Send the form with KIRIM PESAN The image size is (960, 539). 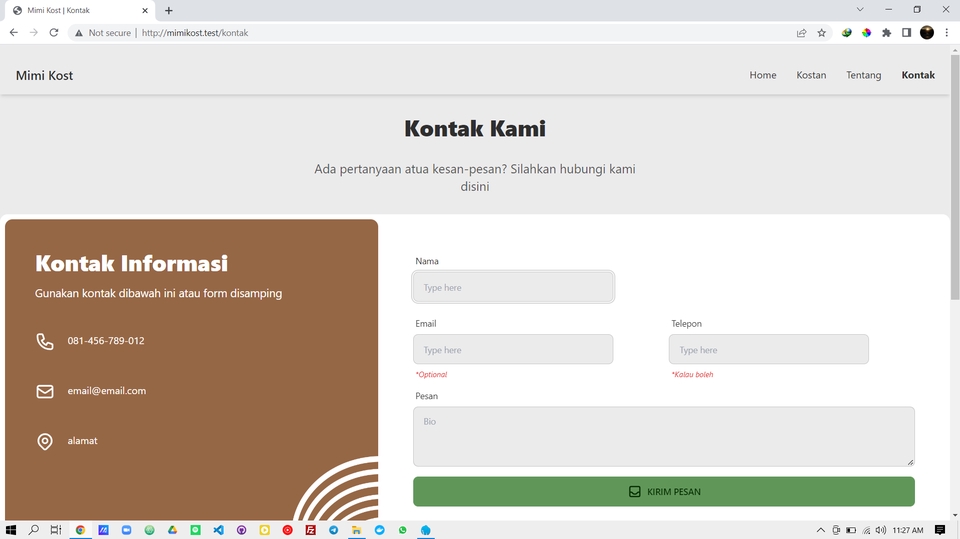(x=664, y=492)
